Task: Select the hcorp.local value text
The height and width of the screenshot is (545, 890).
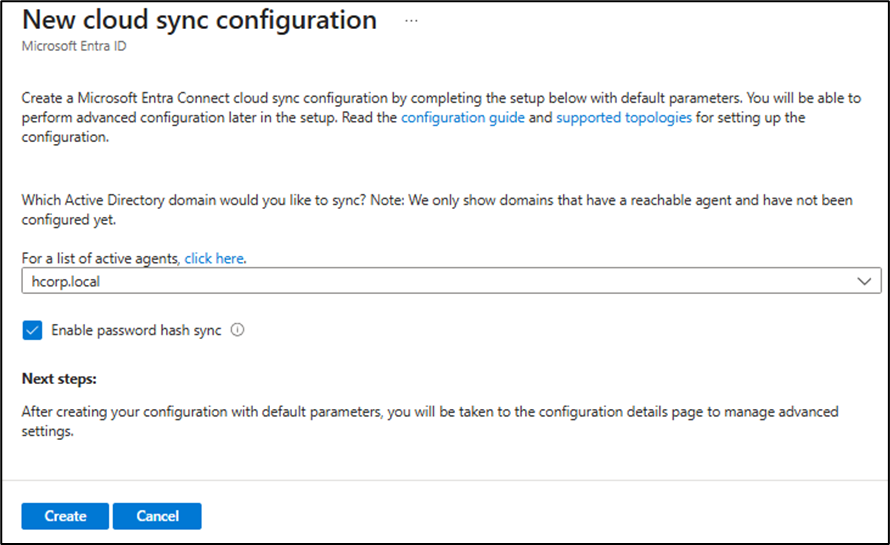Action: (65, 282)
